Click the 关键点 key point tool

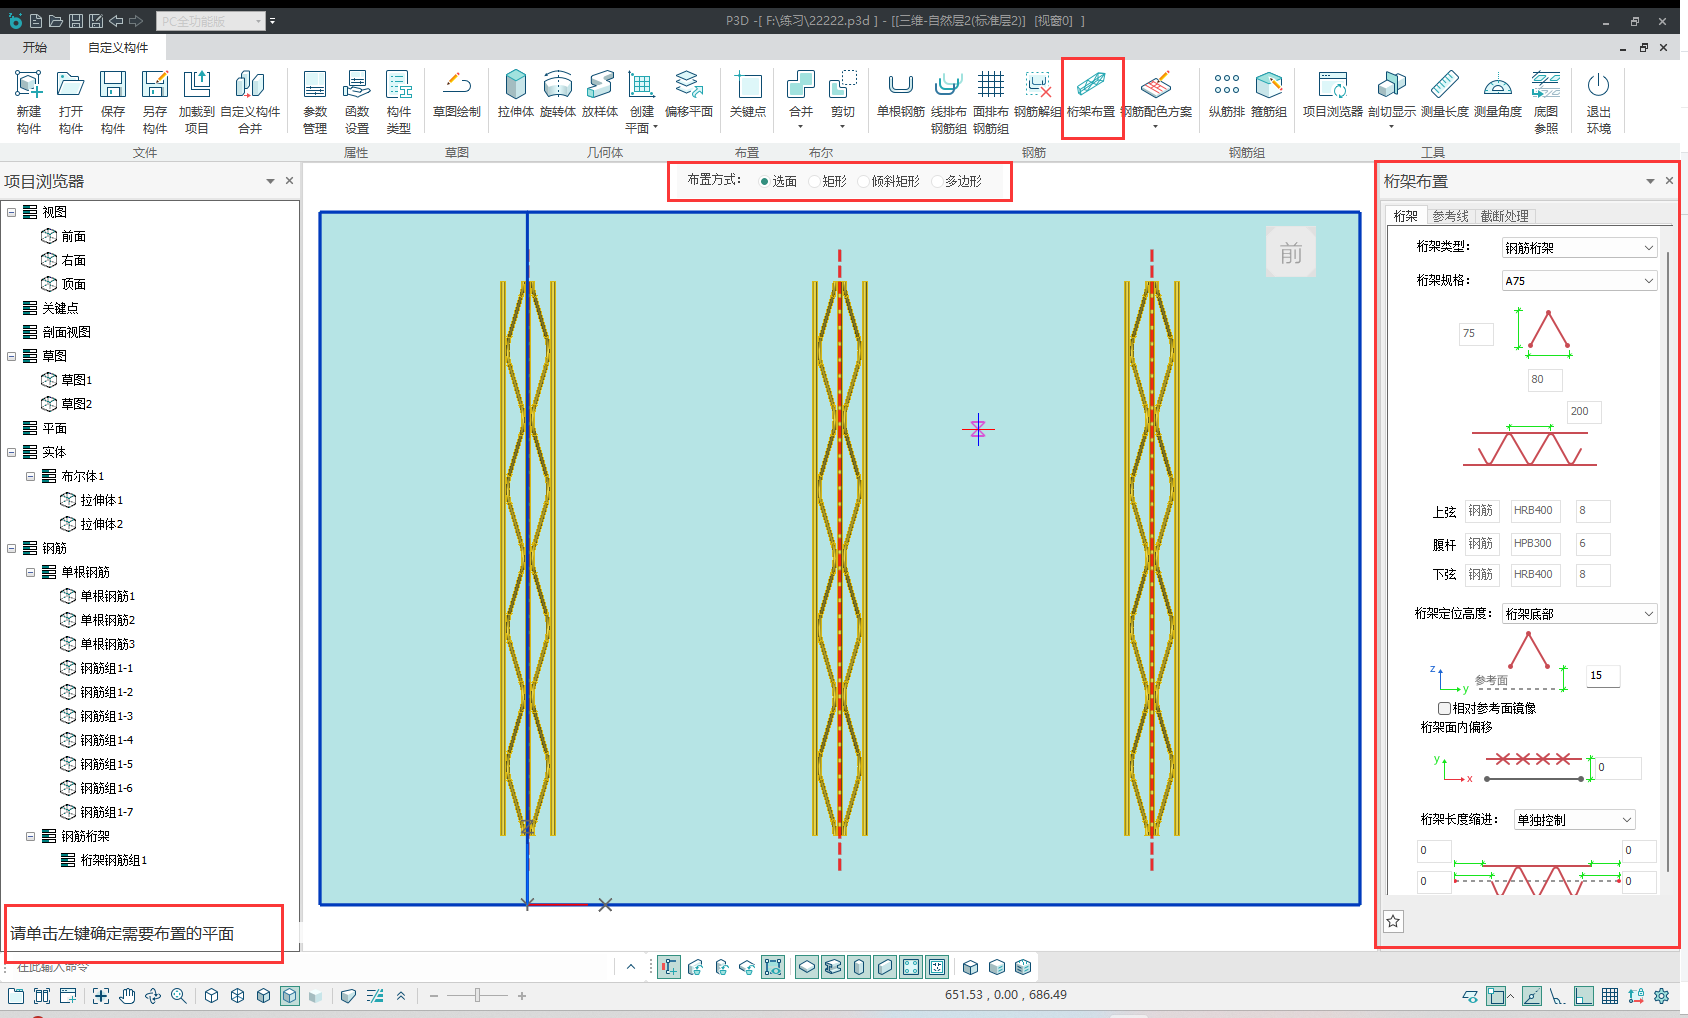(747, 96)
